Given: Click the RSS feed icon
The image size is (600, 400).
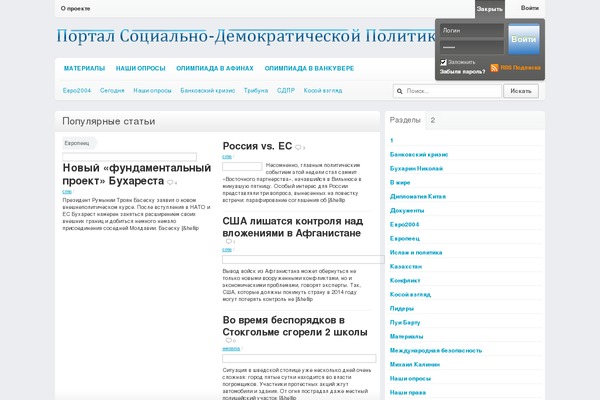Looking at the screenshot, I should (494, 68).
